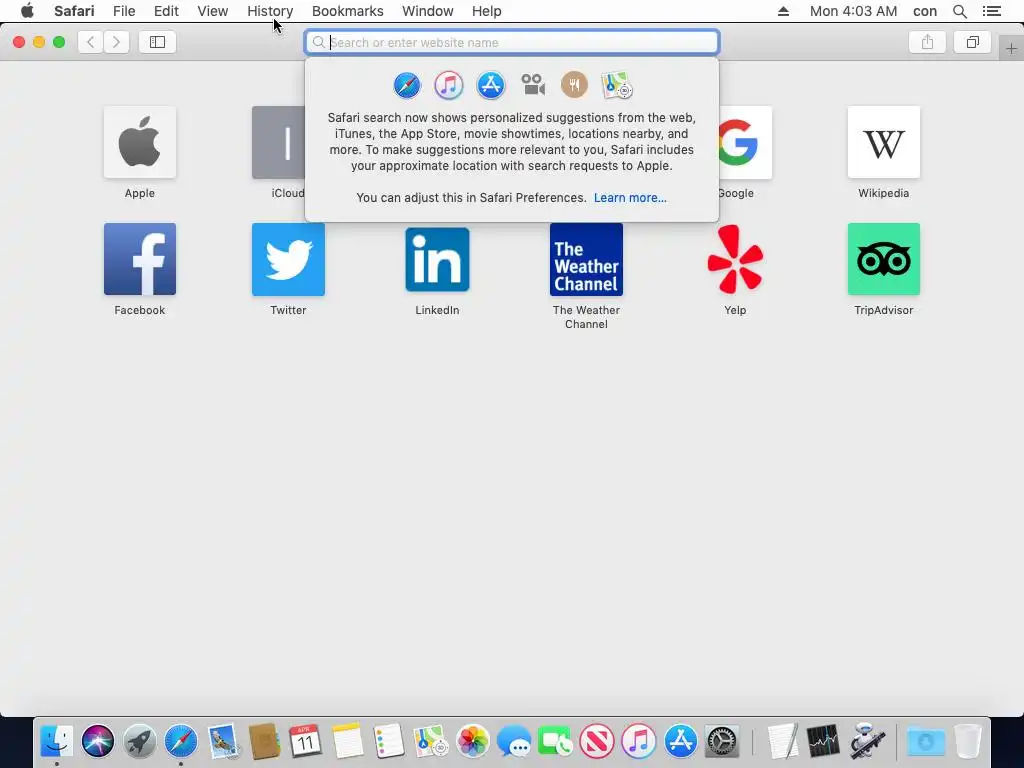The height and width of the screenshot is (768, 1024).
Task: Open the Yelp favorite tile
Action: tap(735, 259)
